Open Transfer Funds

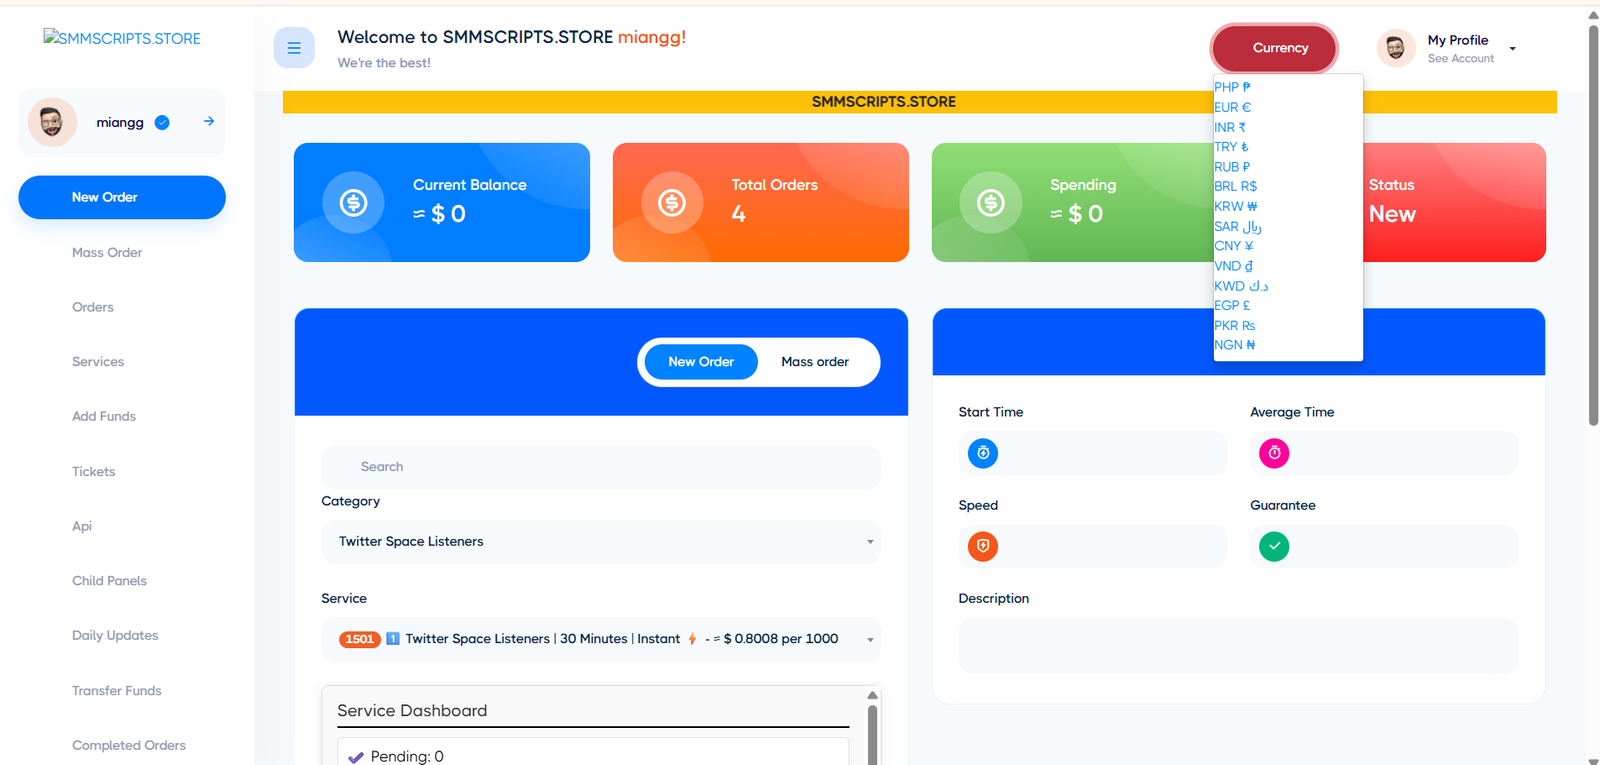click(117, 691)
